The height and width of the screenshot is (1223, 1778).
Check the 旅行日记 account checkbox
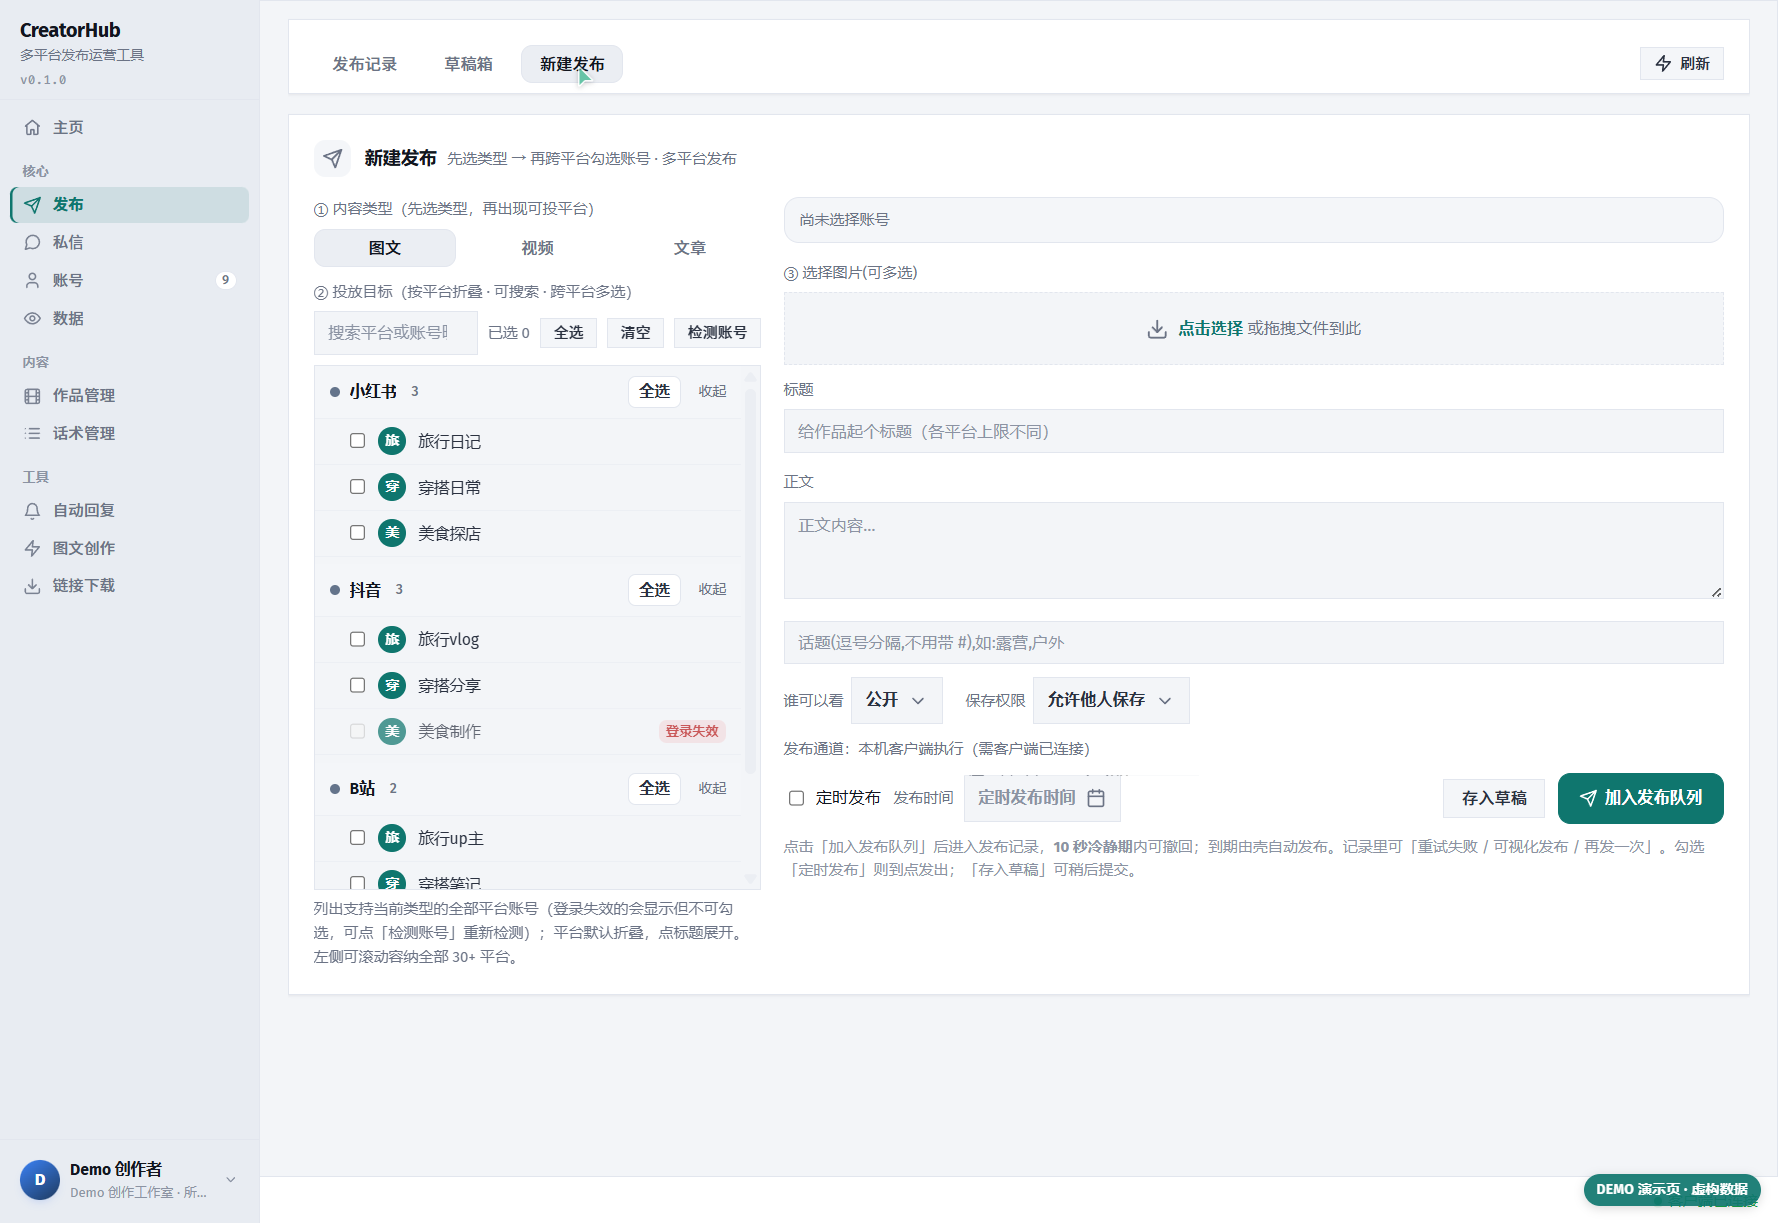pos(357,441)
